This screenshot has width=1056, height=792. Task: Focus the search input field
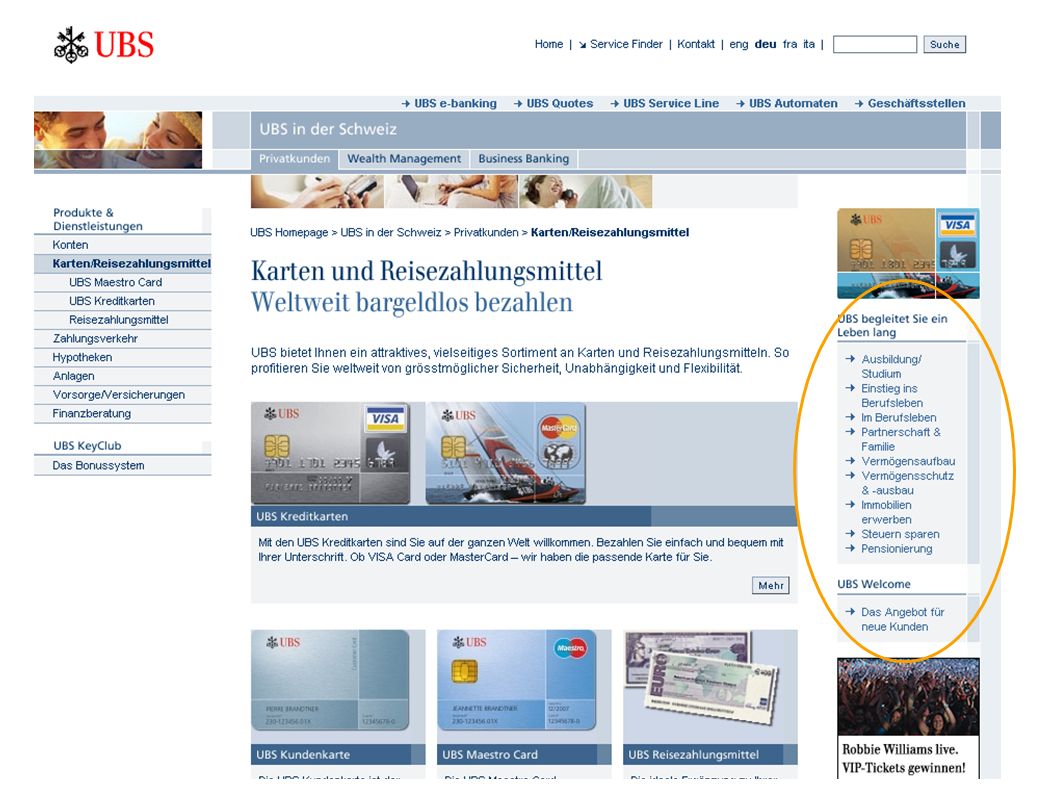pyautogui.click(x=875, y=44)
